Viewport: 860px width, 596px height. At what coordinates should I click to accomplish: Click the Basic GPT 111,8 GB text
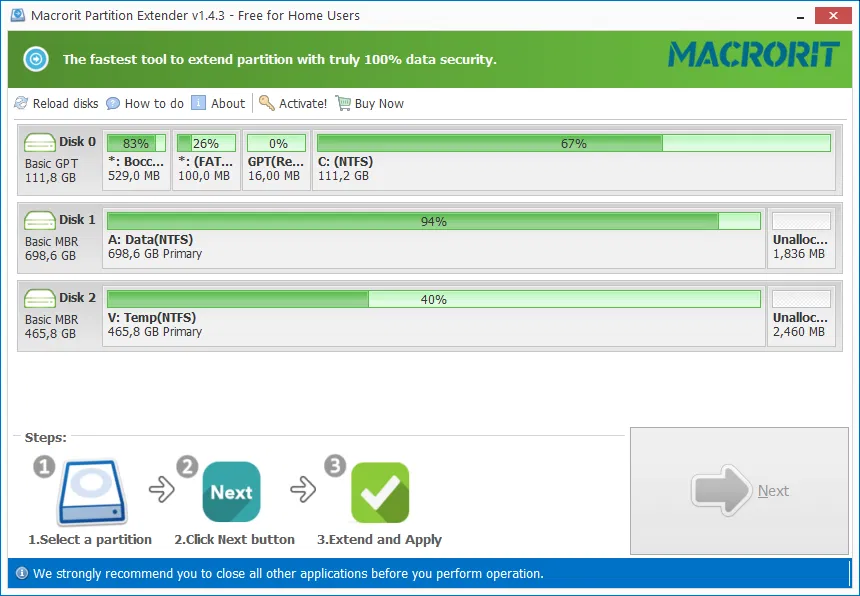[x=51, y=171]
